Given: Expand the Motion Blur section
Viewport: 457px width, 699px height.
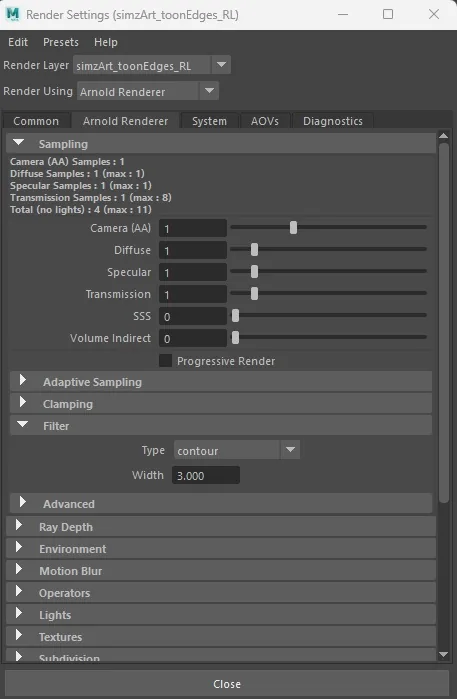Looking at the screenshot, I should point(221,571).
